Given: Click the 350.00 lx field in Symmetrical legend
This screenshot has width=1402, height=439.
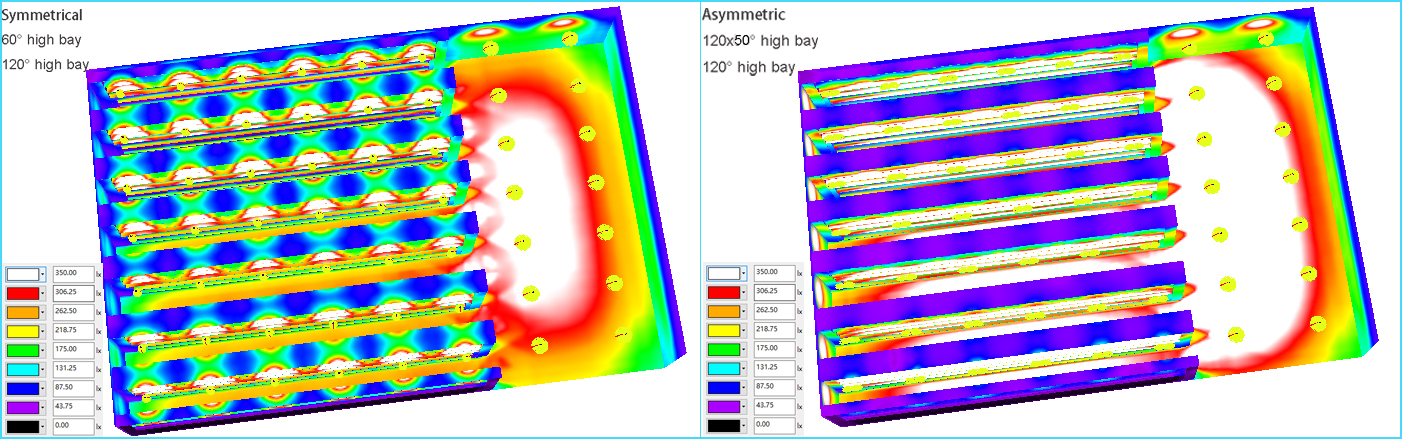Looking at the screenshot, I should click(x=73, y=273).
